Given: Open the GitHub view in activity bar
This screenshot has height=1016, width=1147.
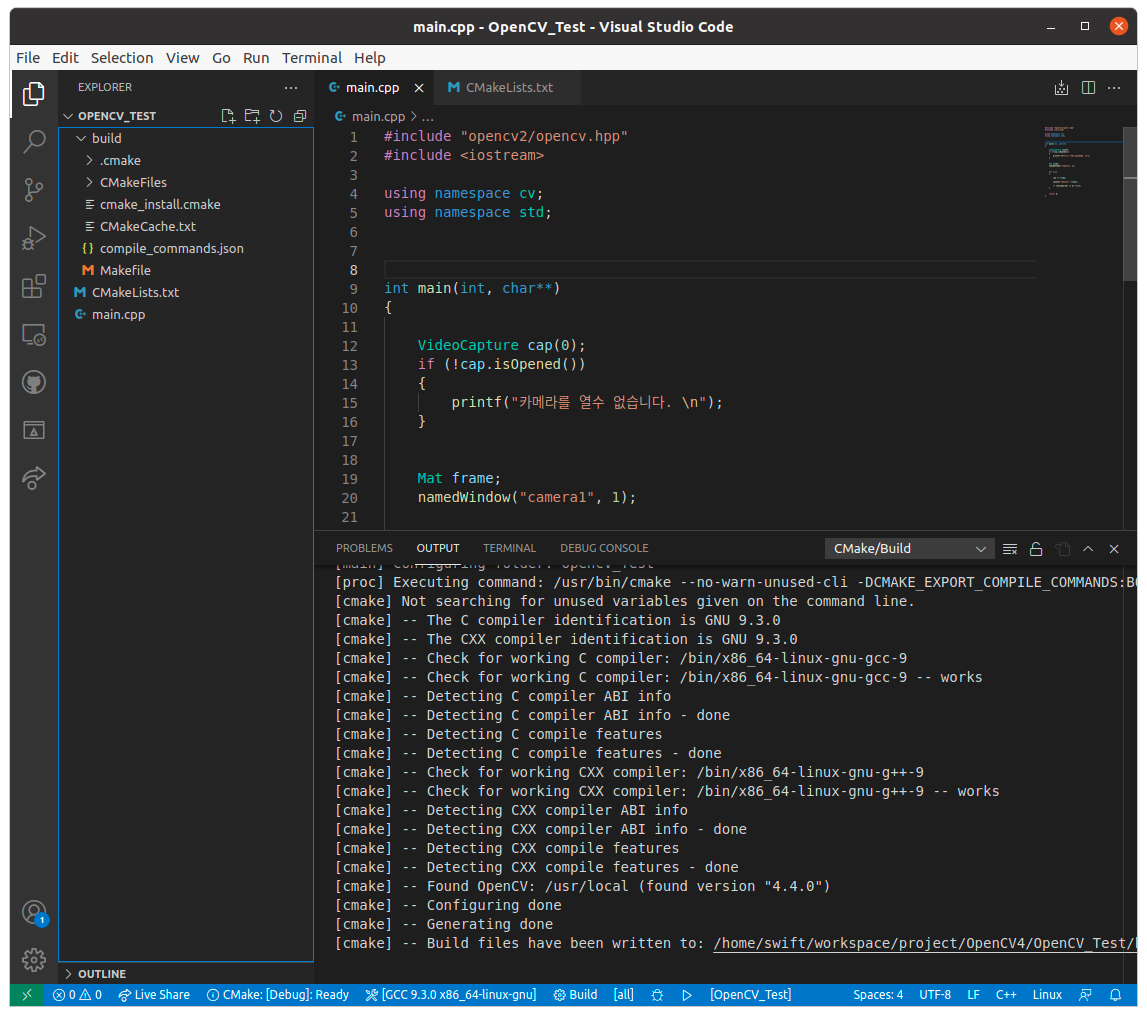Looking at the screenshot, I should 34,382.
